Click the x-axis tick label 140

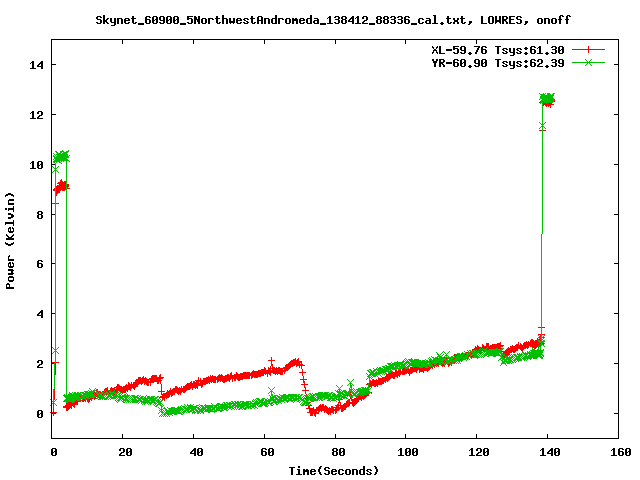(x=550, y=452)
